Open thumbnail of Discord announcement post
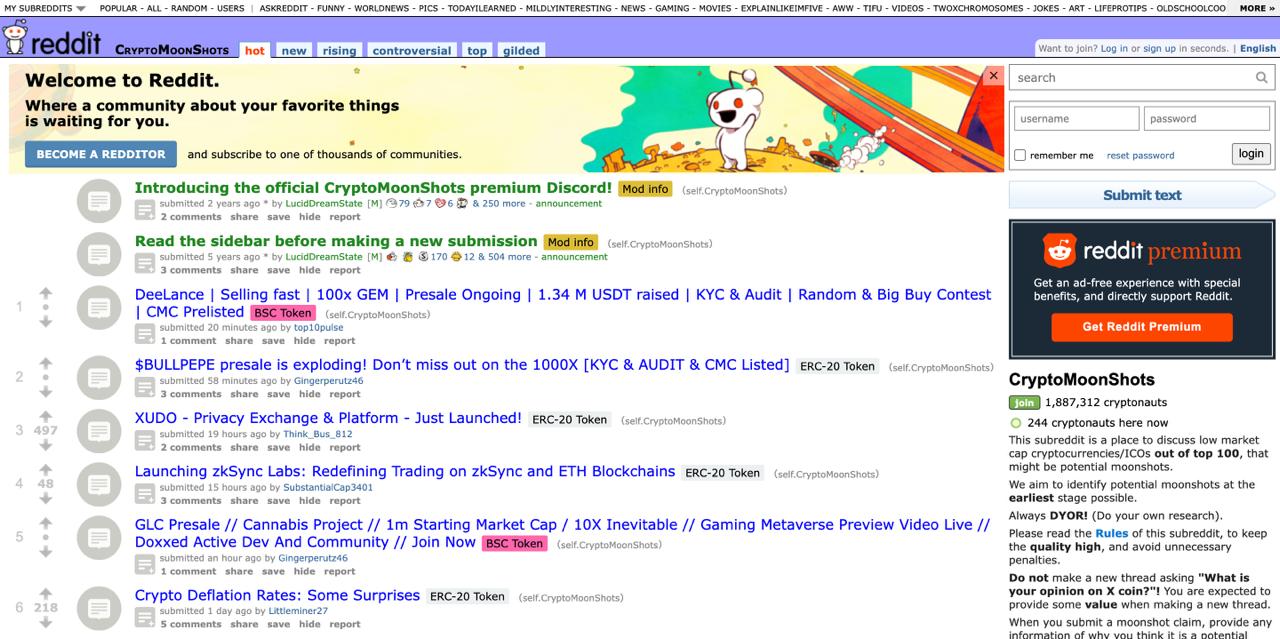Viewport: 1280px width, 639px height. [x=98, y=201]
